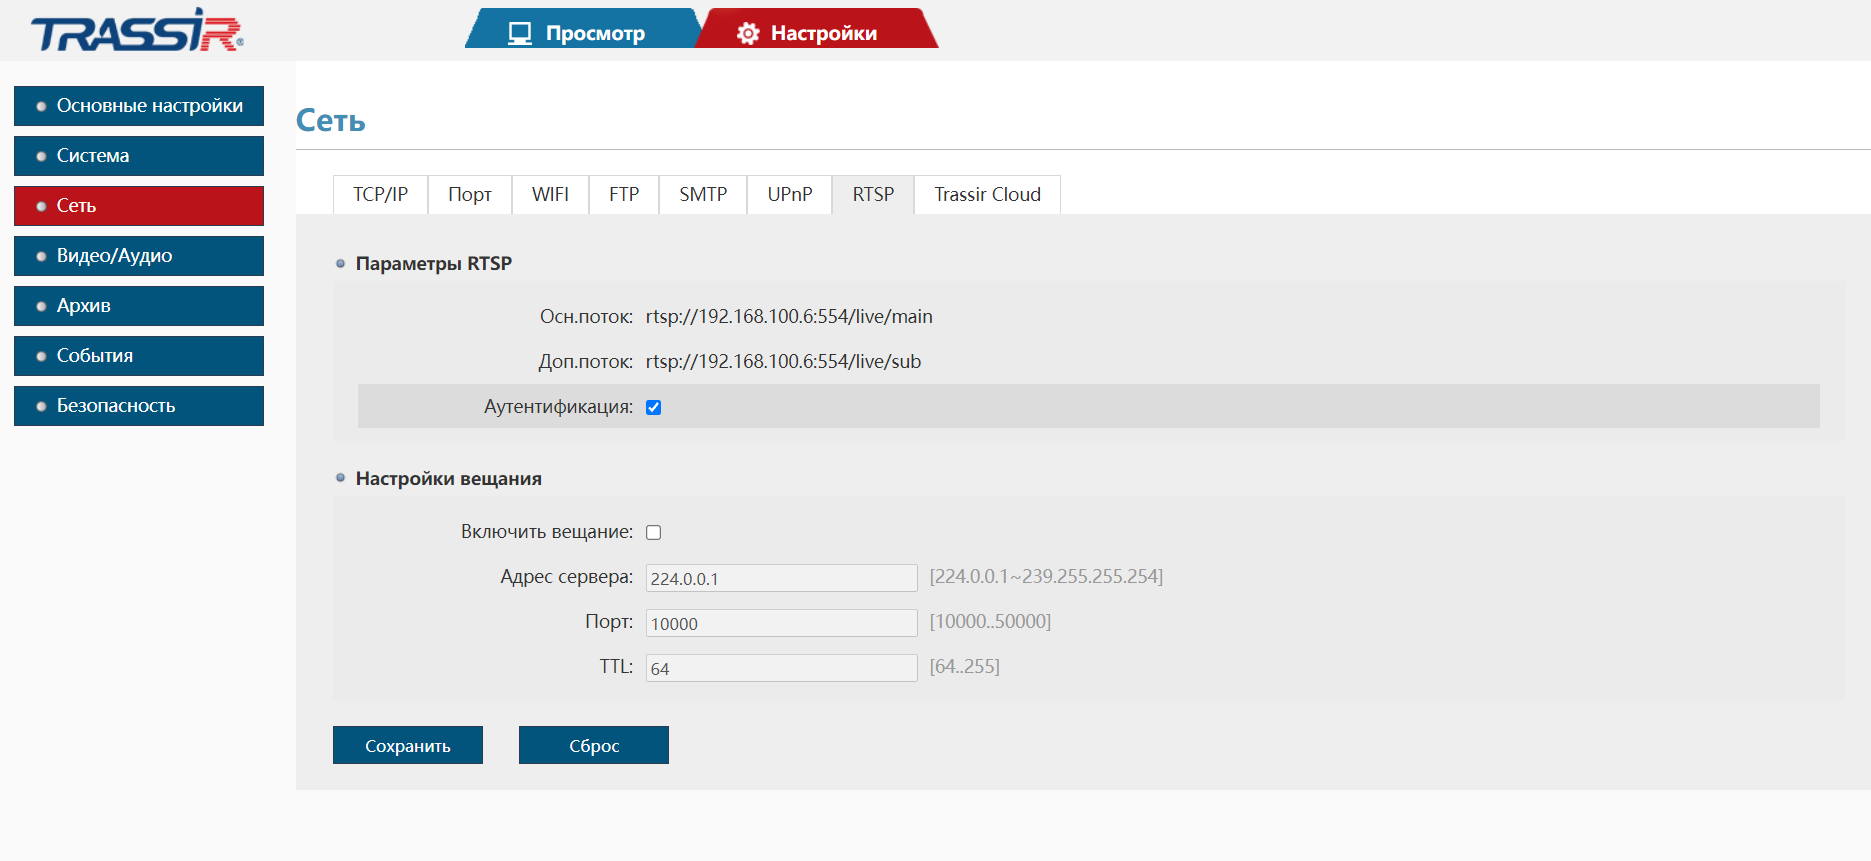Click the main stream URL rtsp live/main
The height and width of the screenshot is (861, 1871).
pos(789,317)
